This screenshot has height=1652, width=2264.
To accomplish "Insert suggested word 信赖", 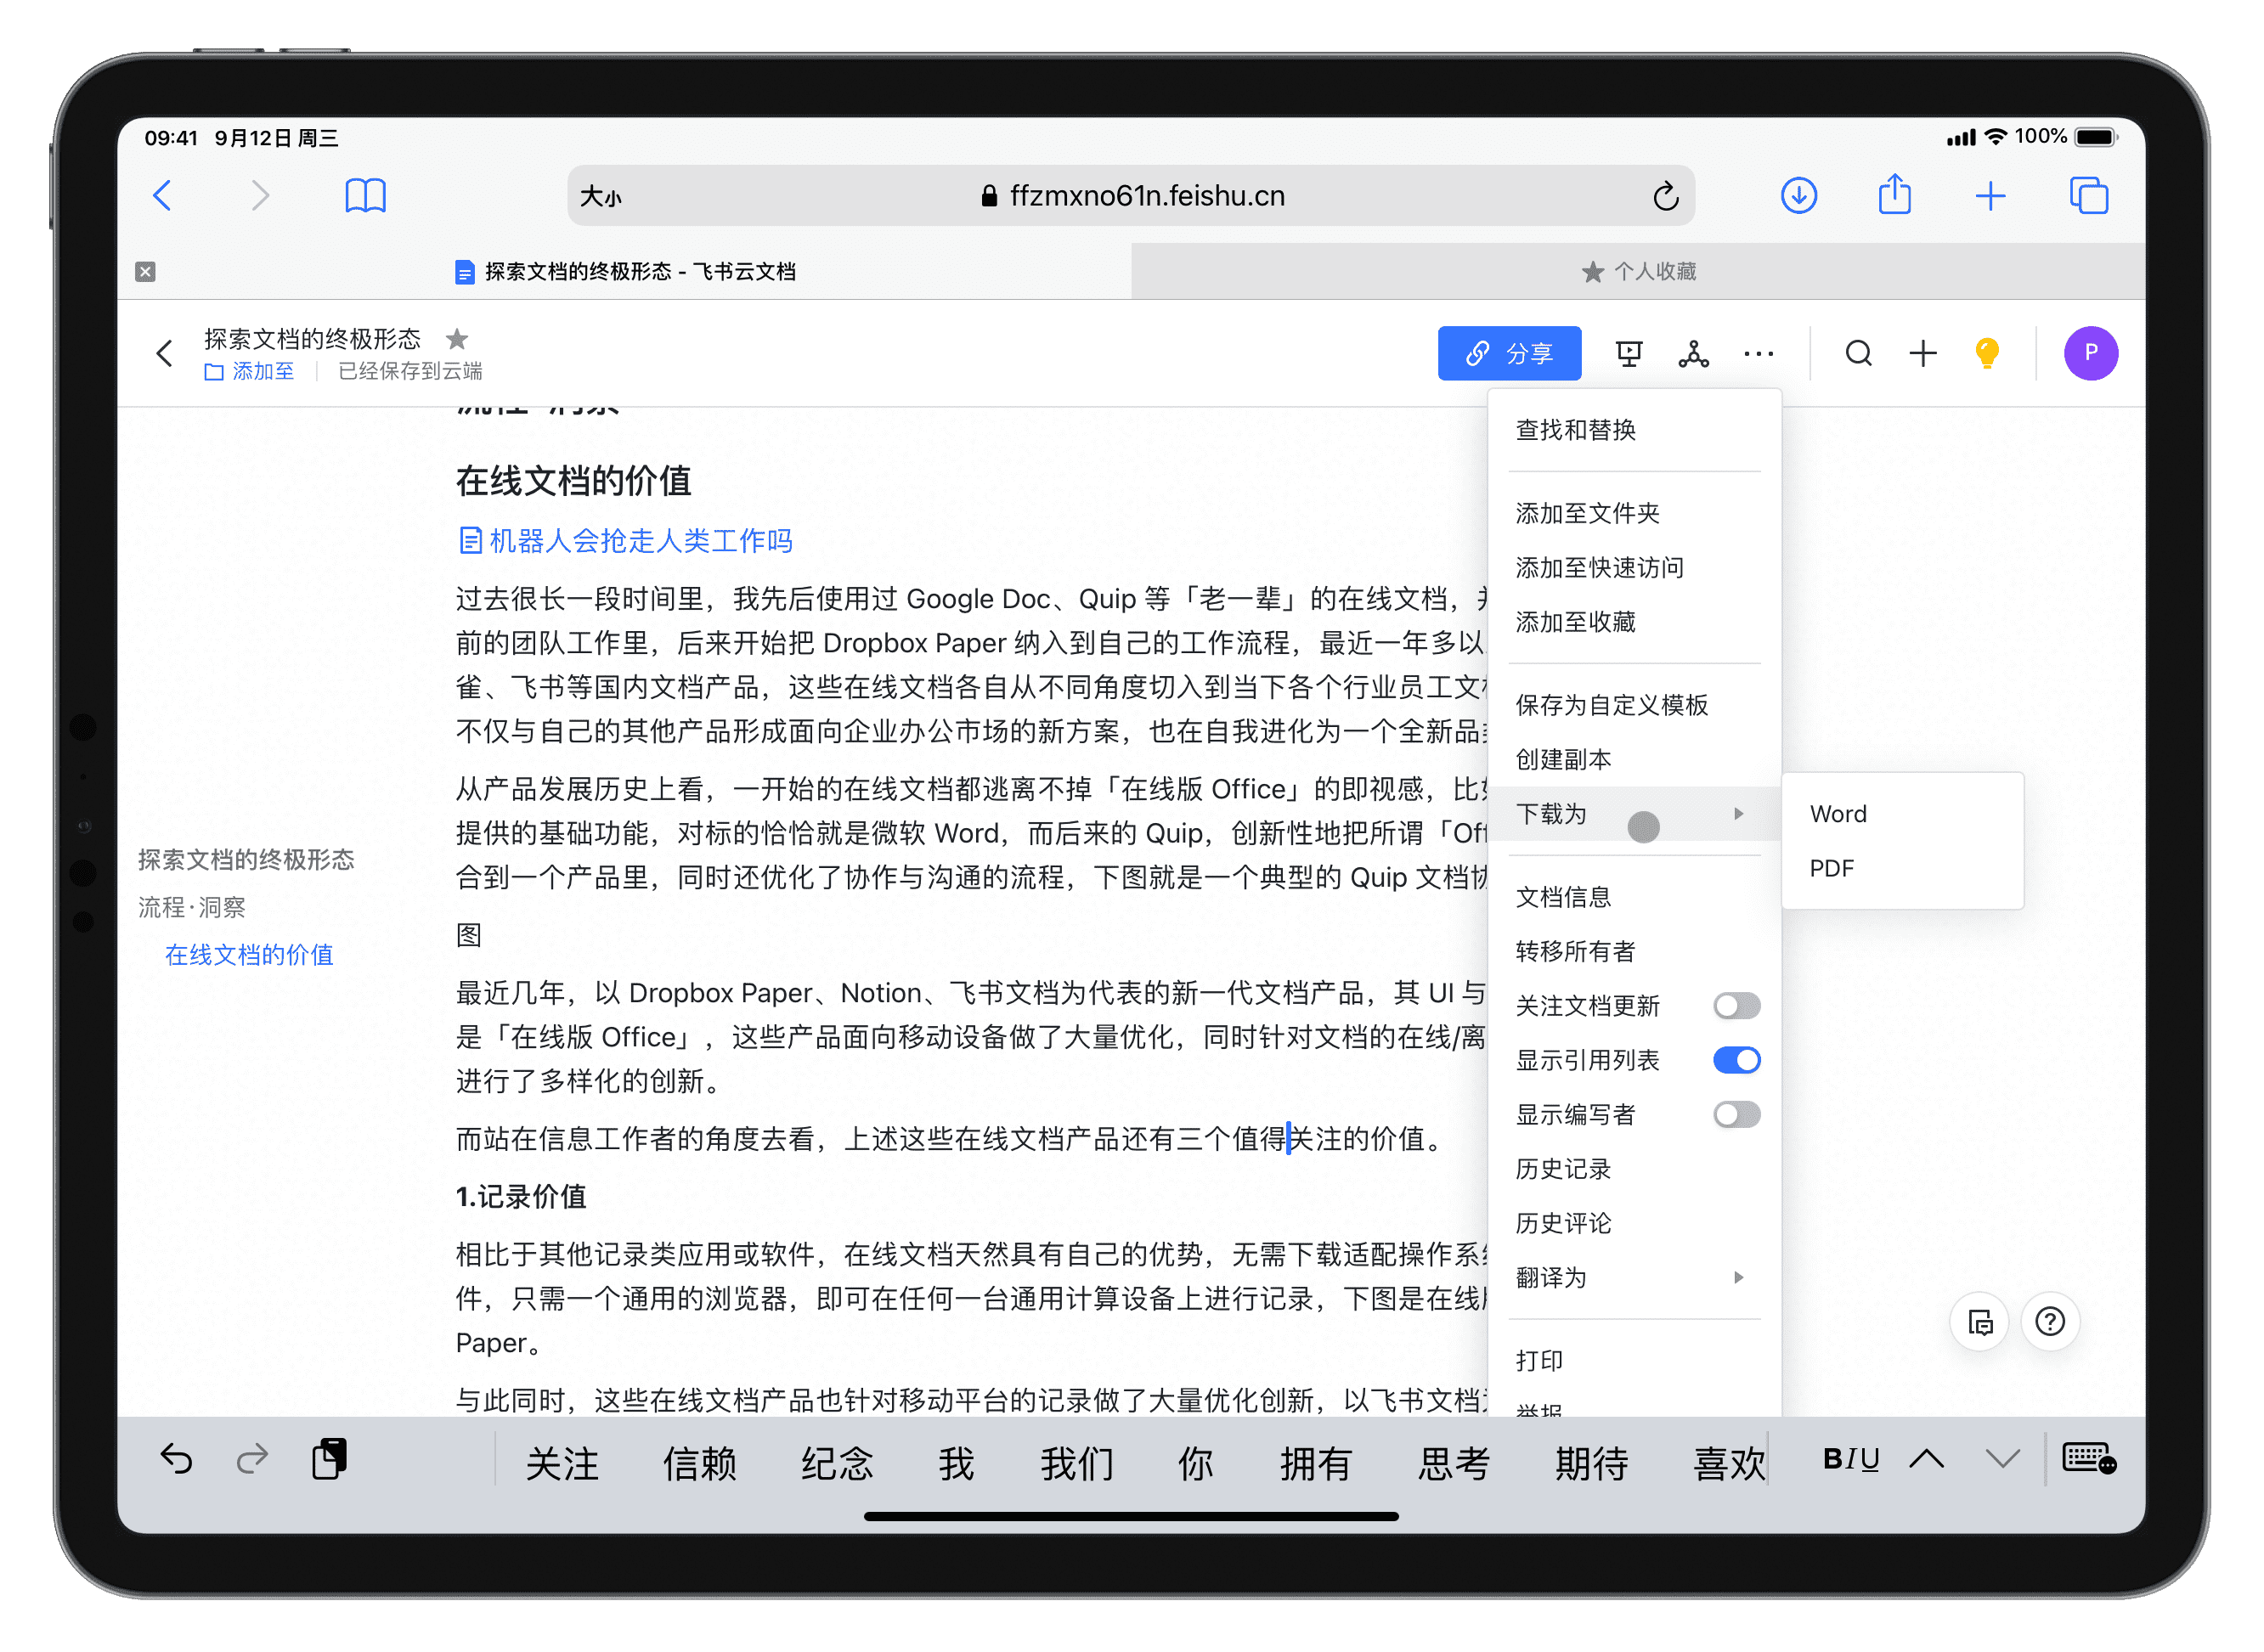I will point(699,1463).
